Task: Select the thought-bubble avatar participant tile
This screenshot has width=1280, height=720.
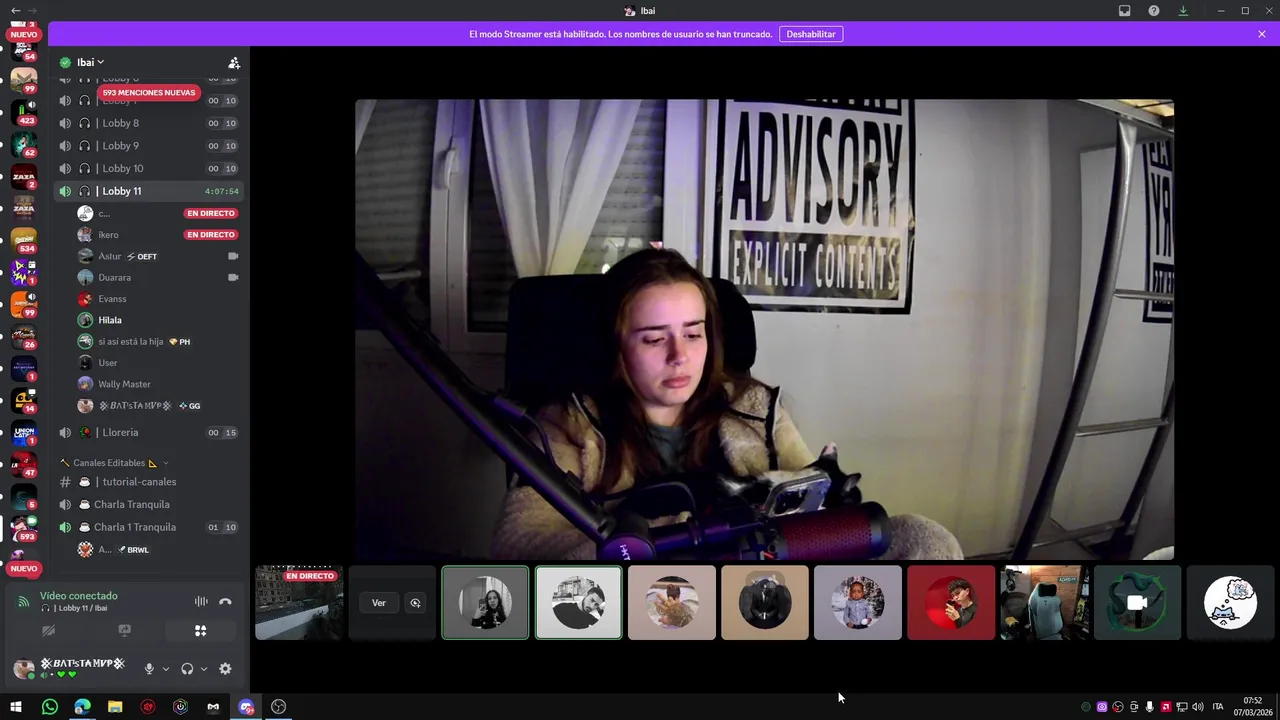Action: click(1230, 602)
